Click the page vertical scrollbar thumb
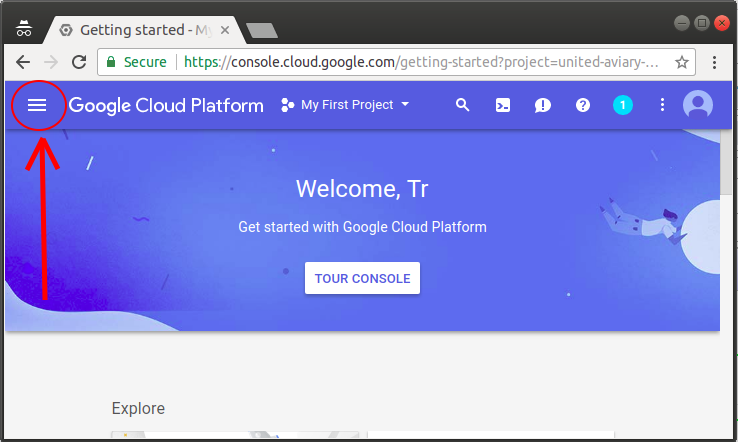Viewport: 738px width, 442px height. (x=726, y=161)
